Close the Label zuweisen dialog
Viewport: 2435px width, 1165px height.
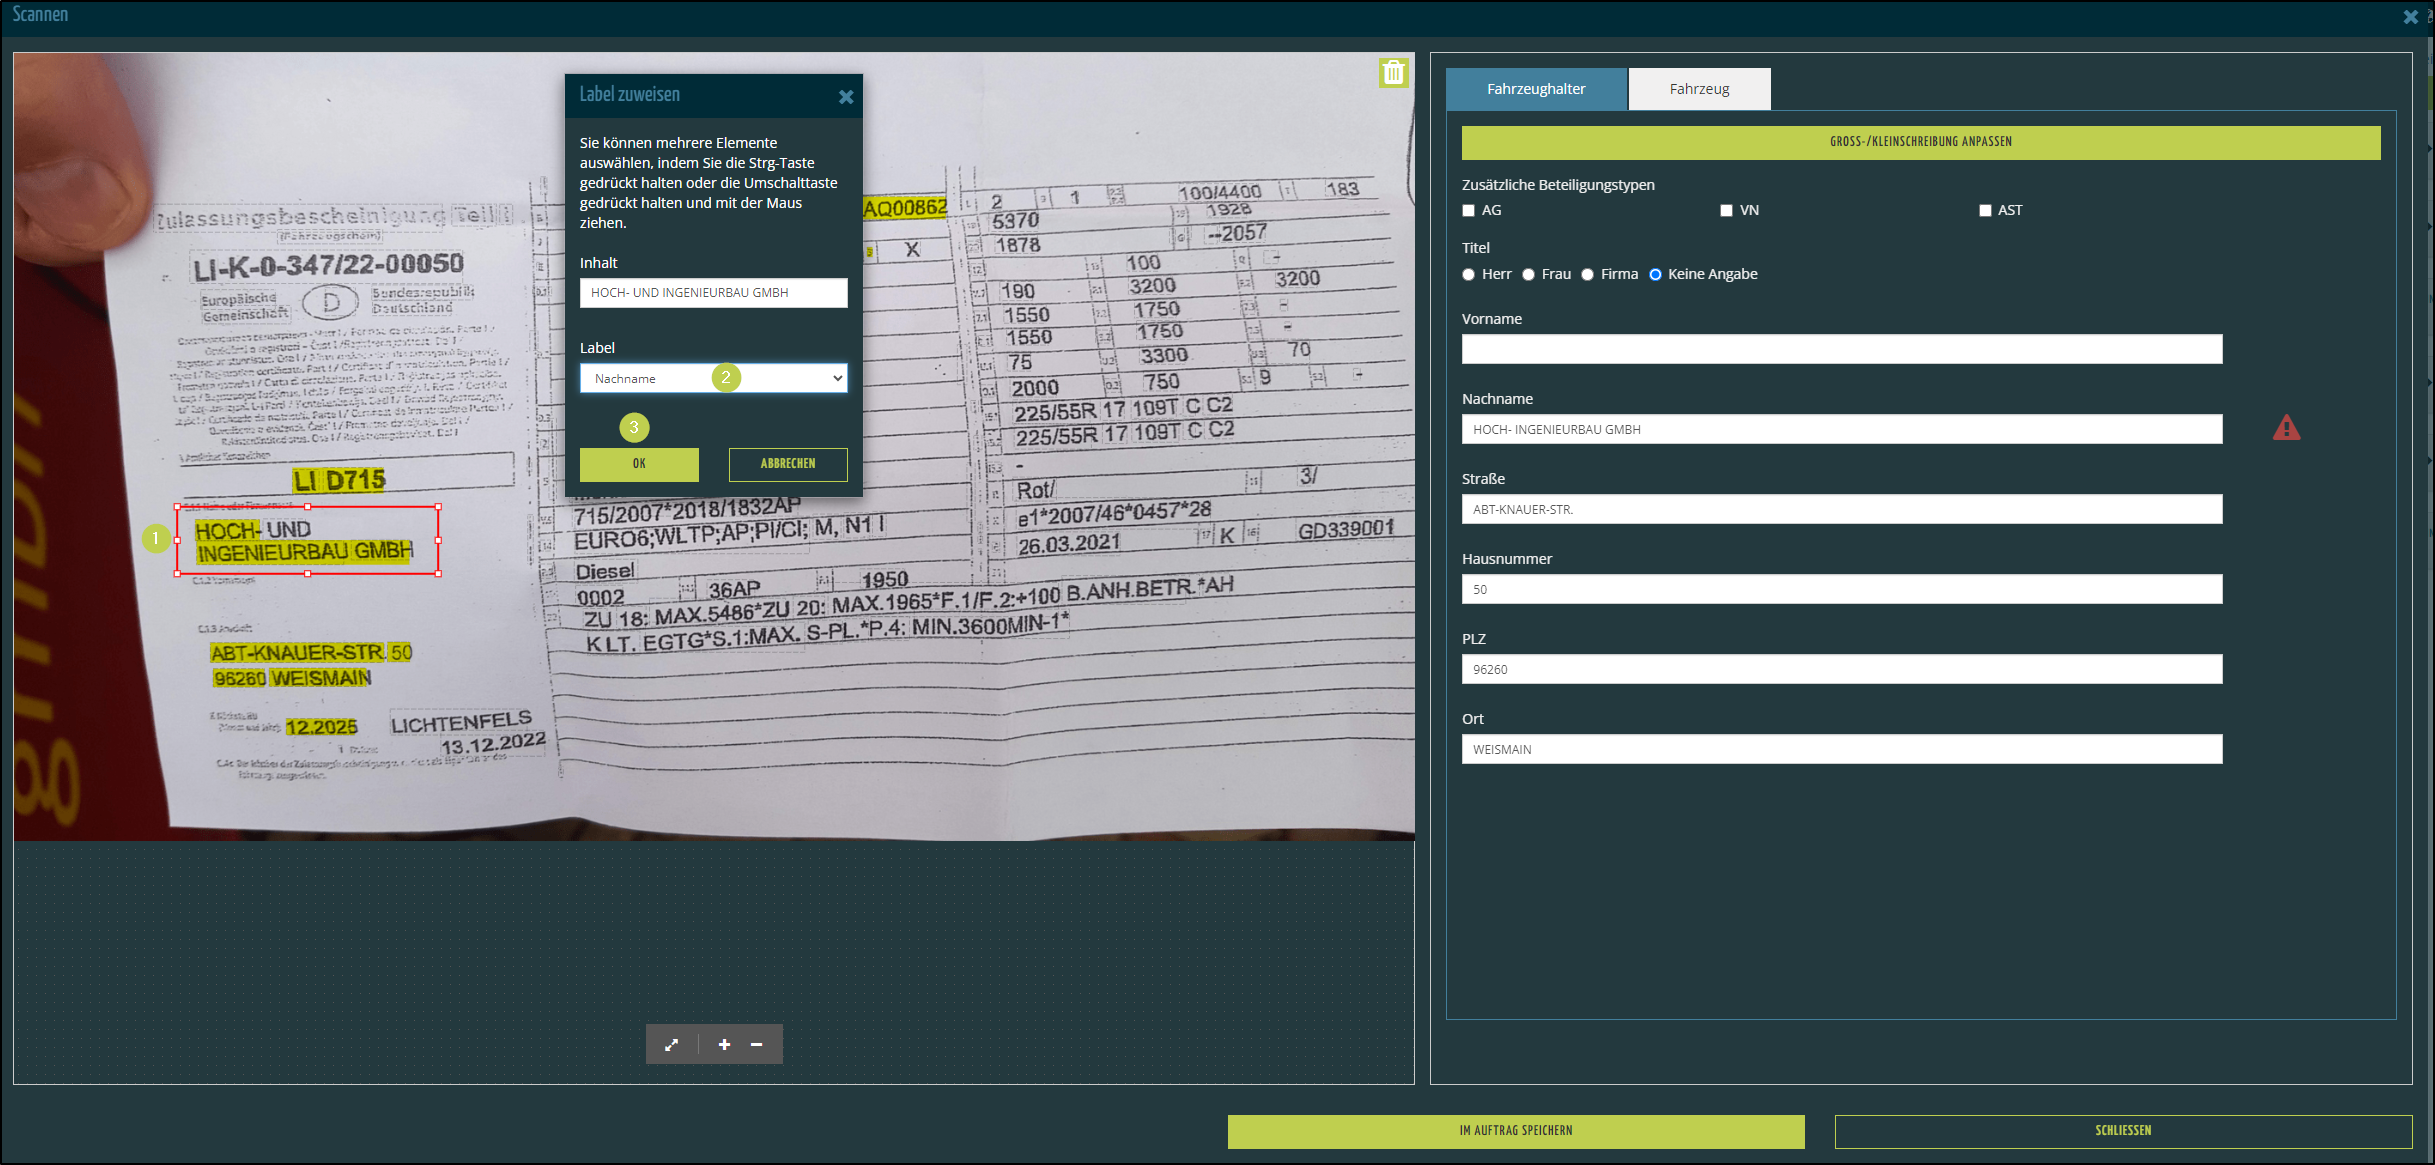846,97
